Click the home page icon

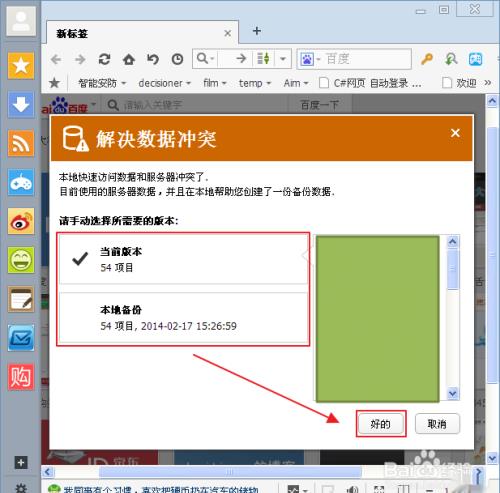pyautogui.click(x=129, y=59)
